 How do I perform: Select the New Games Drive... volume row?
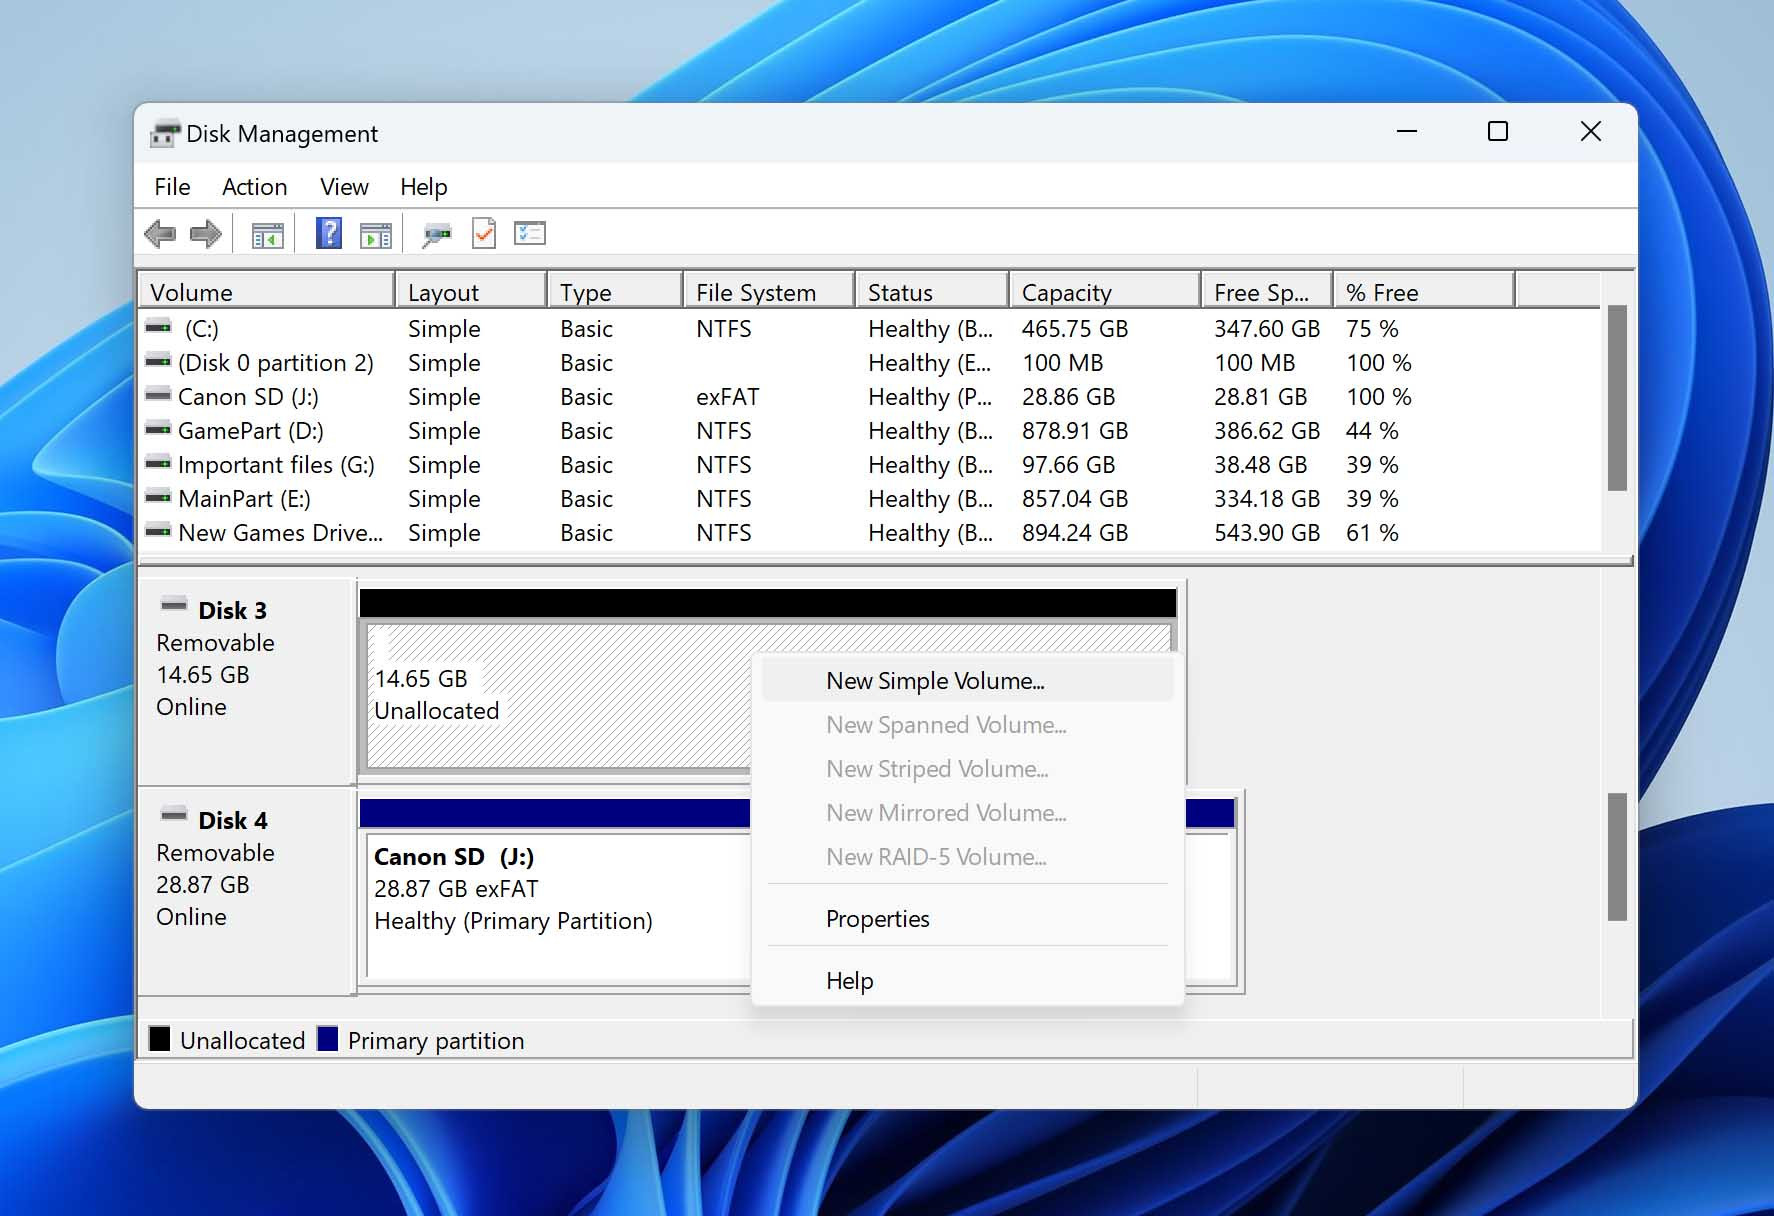pyautogui.click(x=868, y=533)
